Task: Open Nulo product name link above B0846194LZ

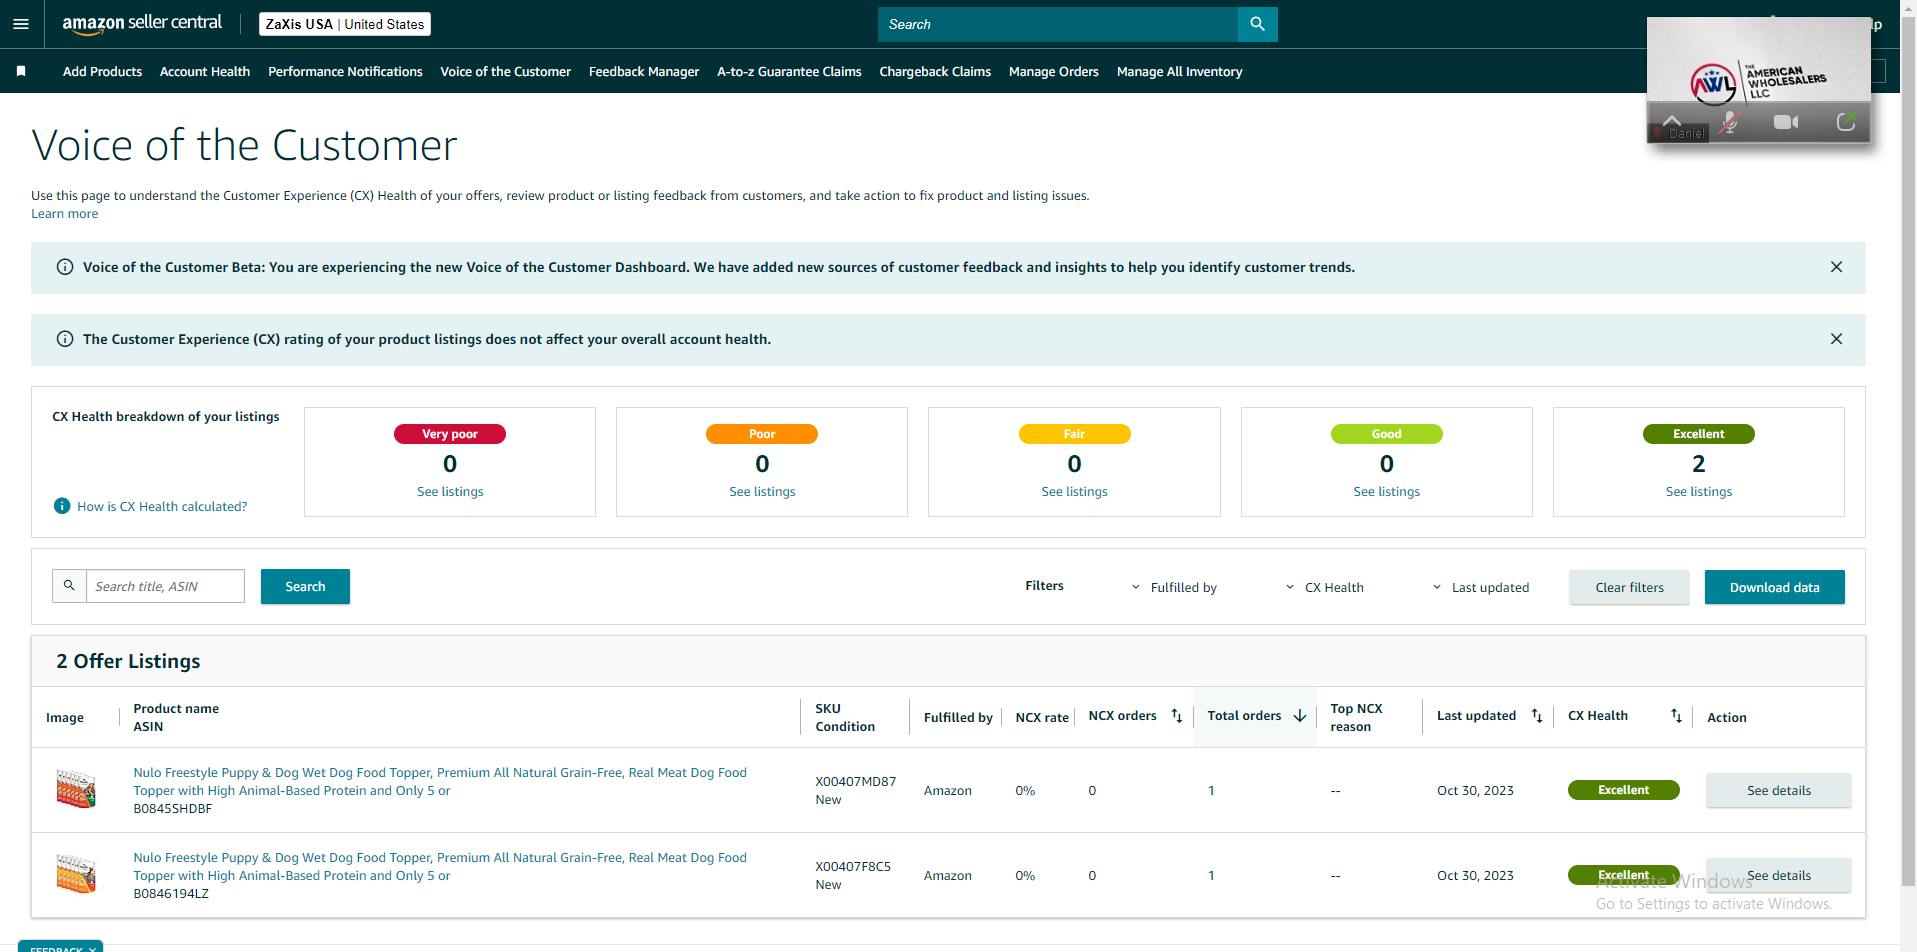Action: 440,866
